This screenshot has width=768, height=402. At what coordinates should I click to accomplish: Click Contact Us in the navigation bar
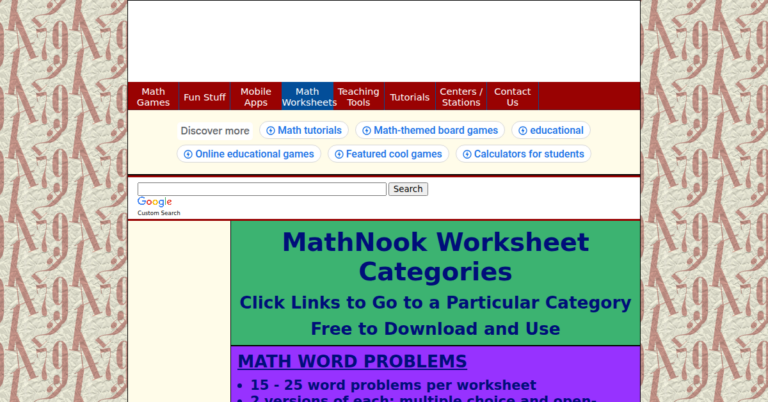[512, 96]
